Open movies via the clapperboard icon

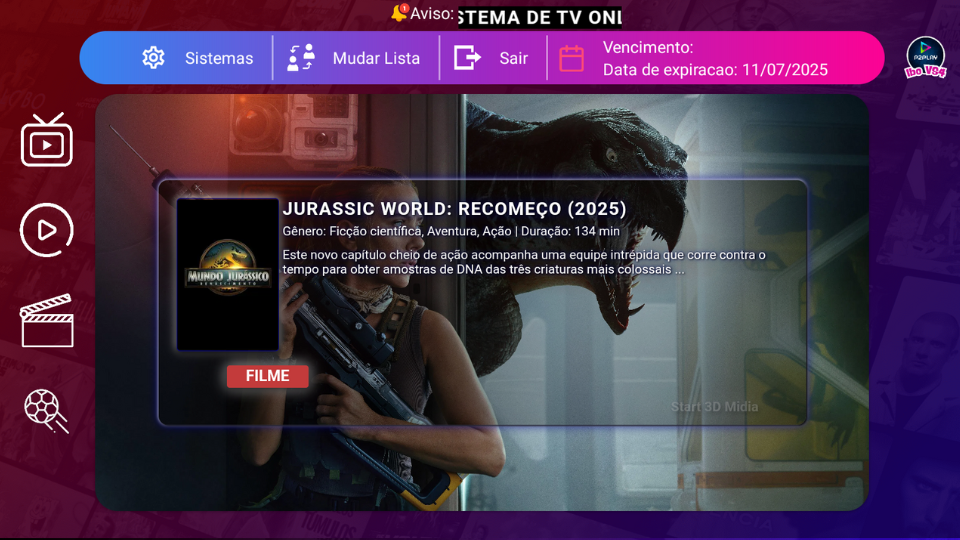click(x=47, y=320)
